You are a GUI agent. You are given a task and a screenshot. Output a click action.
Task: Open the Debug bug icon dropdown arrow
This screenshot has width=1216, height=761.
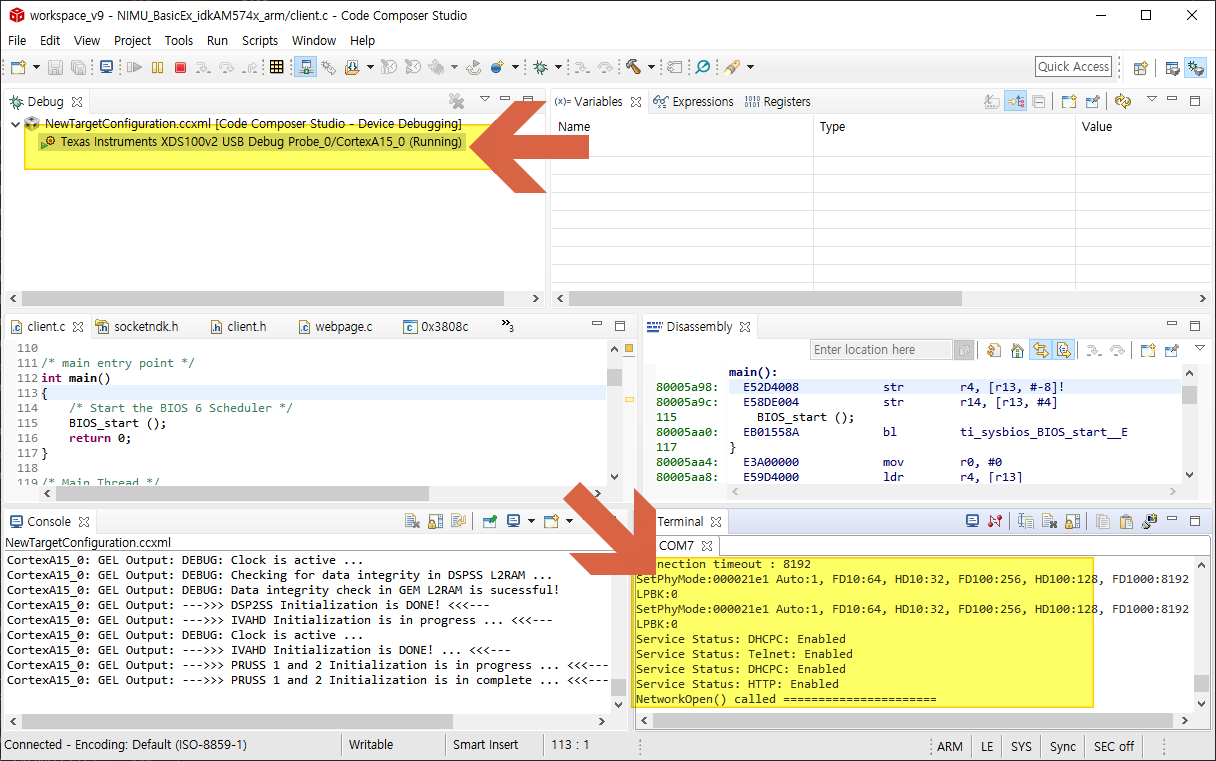coord(558,67)
